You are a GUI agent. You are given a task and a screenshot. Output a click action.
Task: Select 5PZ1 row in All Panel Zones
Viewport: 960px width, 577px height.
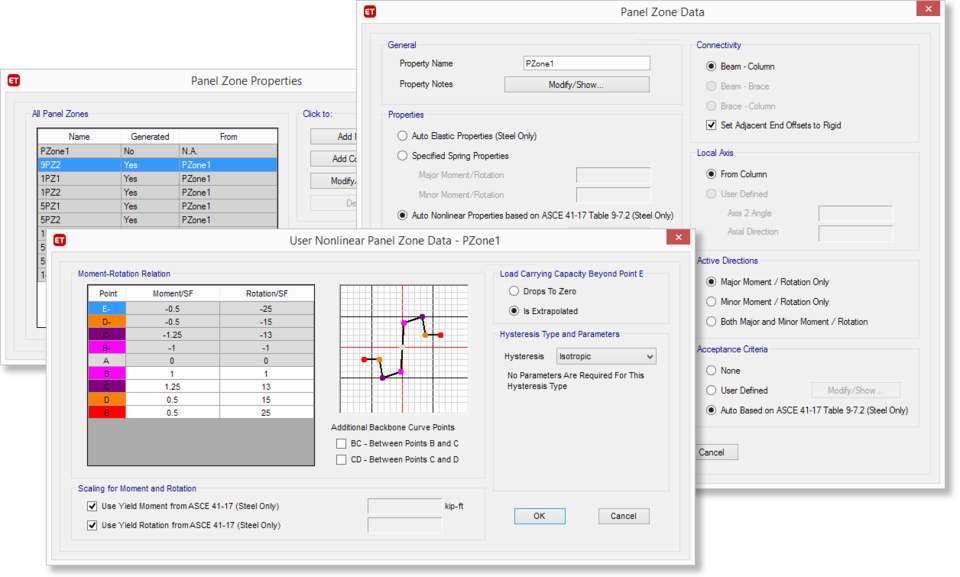(157, 206)
